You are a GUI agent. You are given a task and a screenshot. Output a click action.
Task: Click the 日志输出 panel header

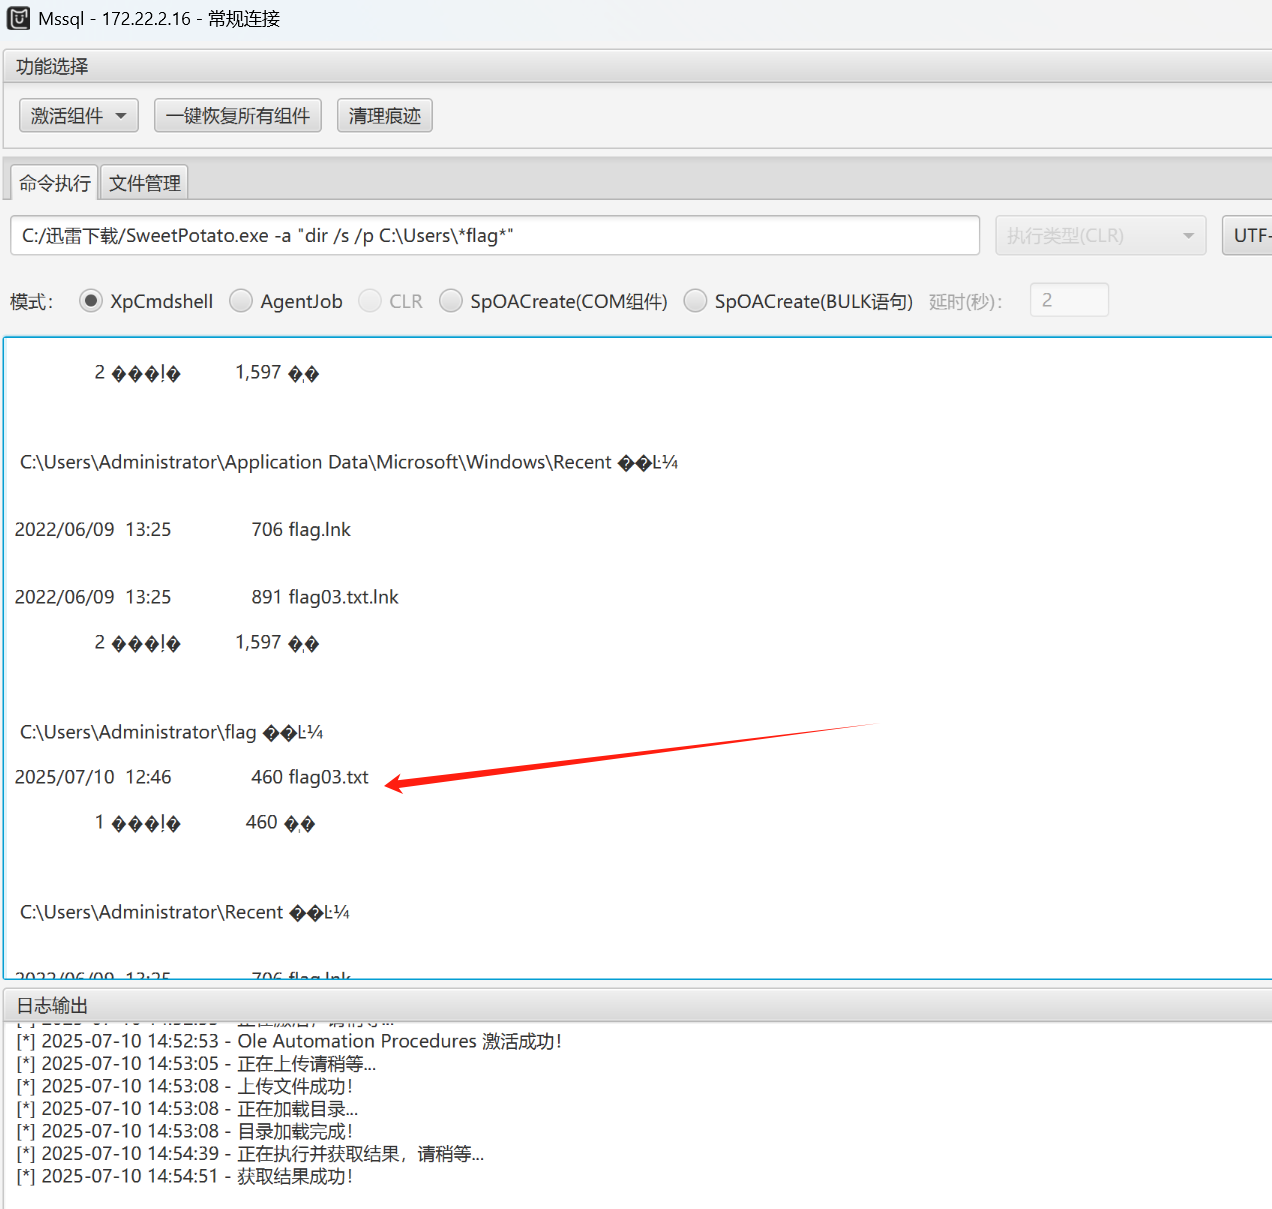coord(52,1006)
